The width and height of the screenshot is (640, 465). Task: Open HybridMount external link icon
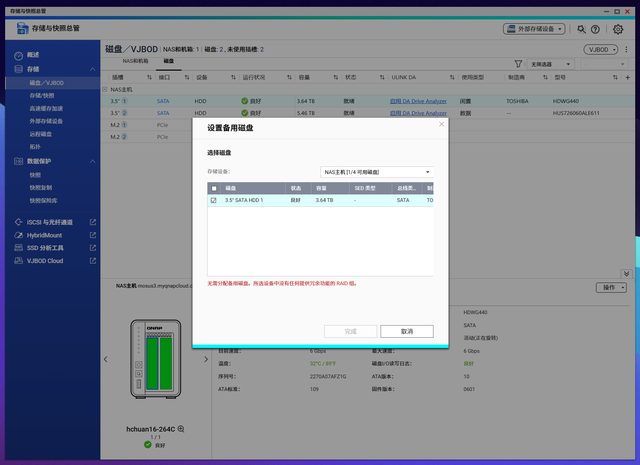click(93, 235)
